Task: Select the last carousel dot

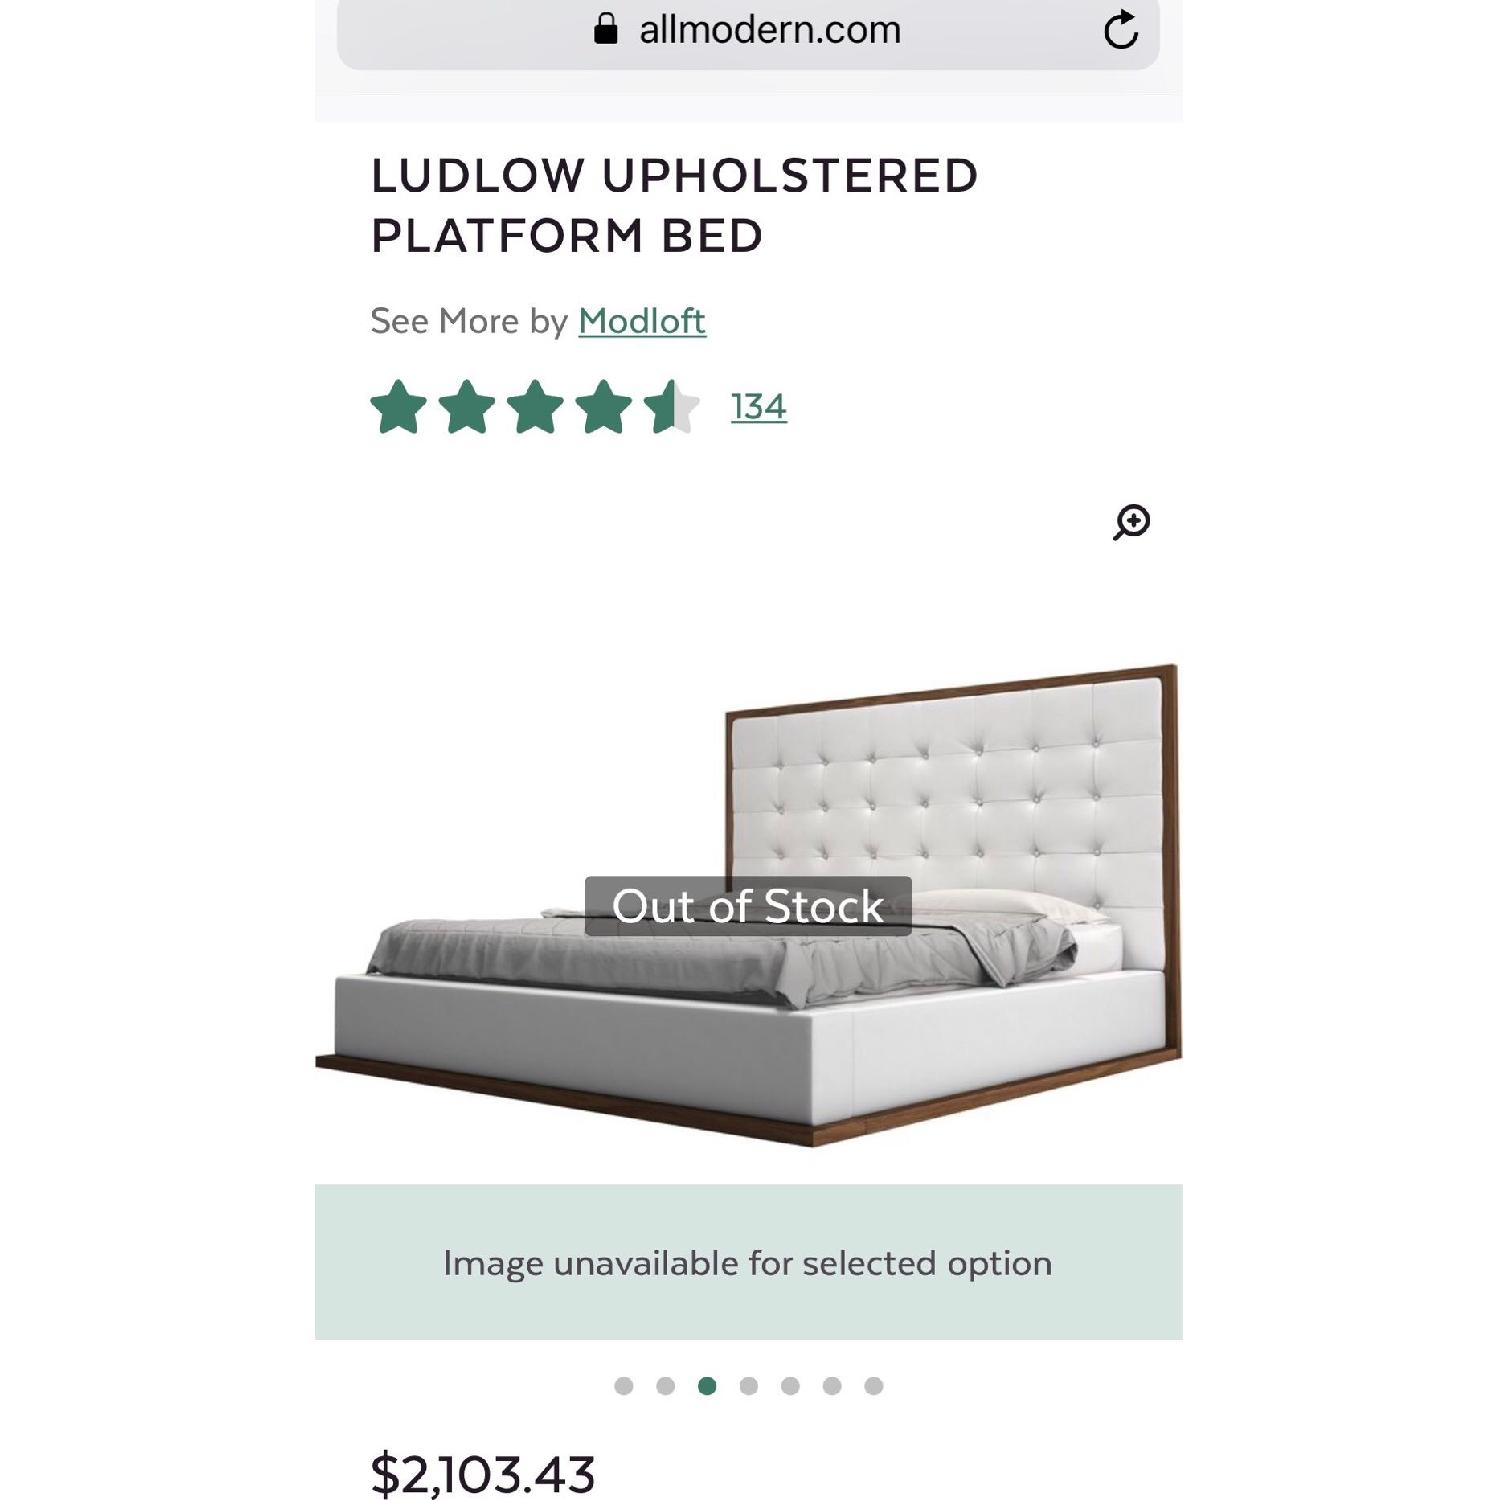Action: coord(874,1387)
